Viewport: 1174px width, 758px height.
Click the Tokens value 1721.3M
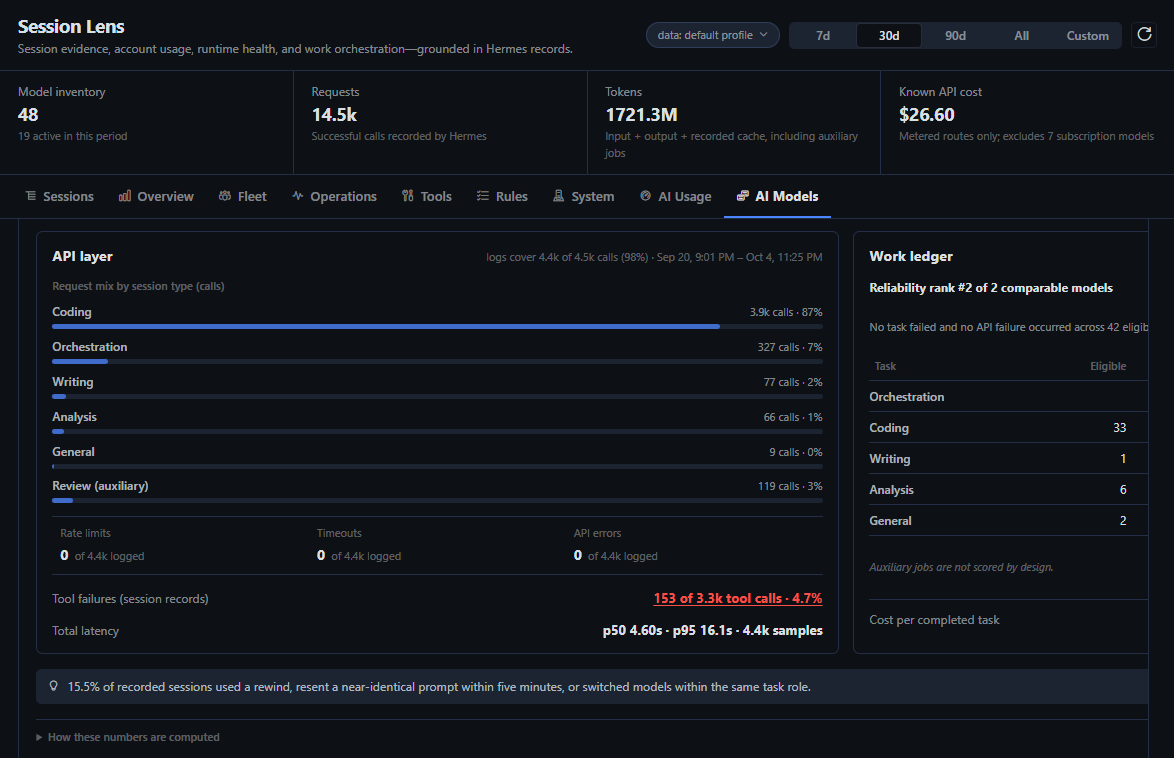(x=641, y=115)
